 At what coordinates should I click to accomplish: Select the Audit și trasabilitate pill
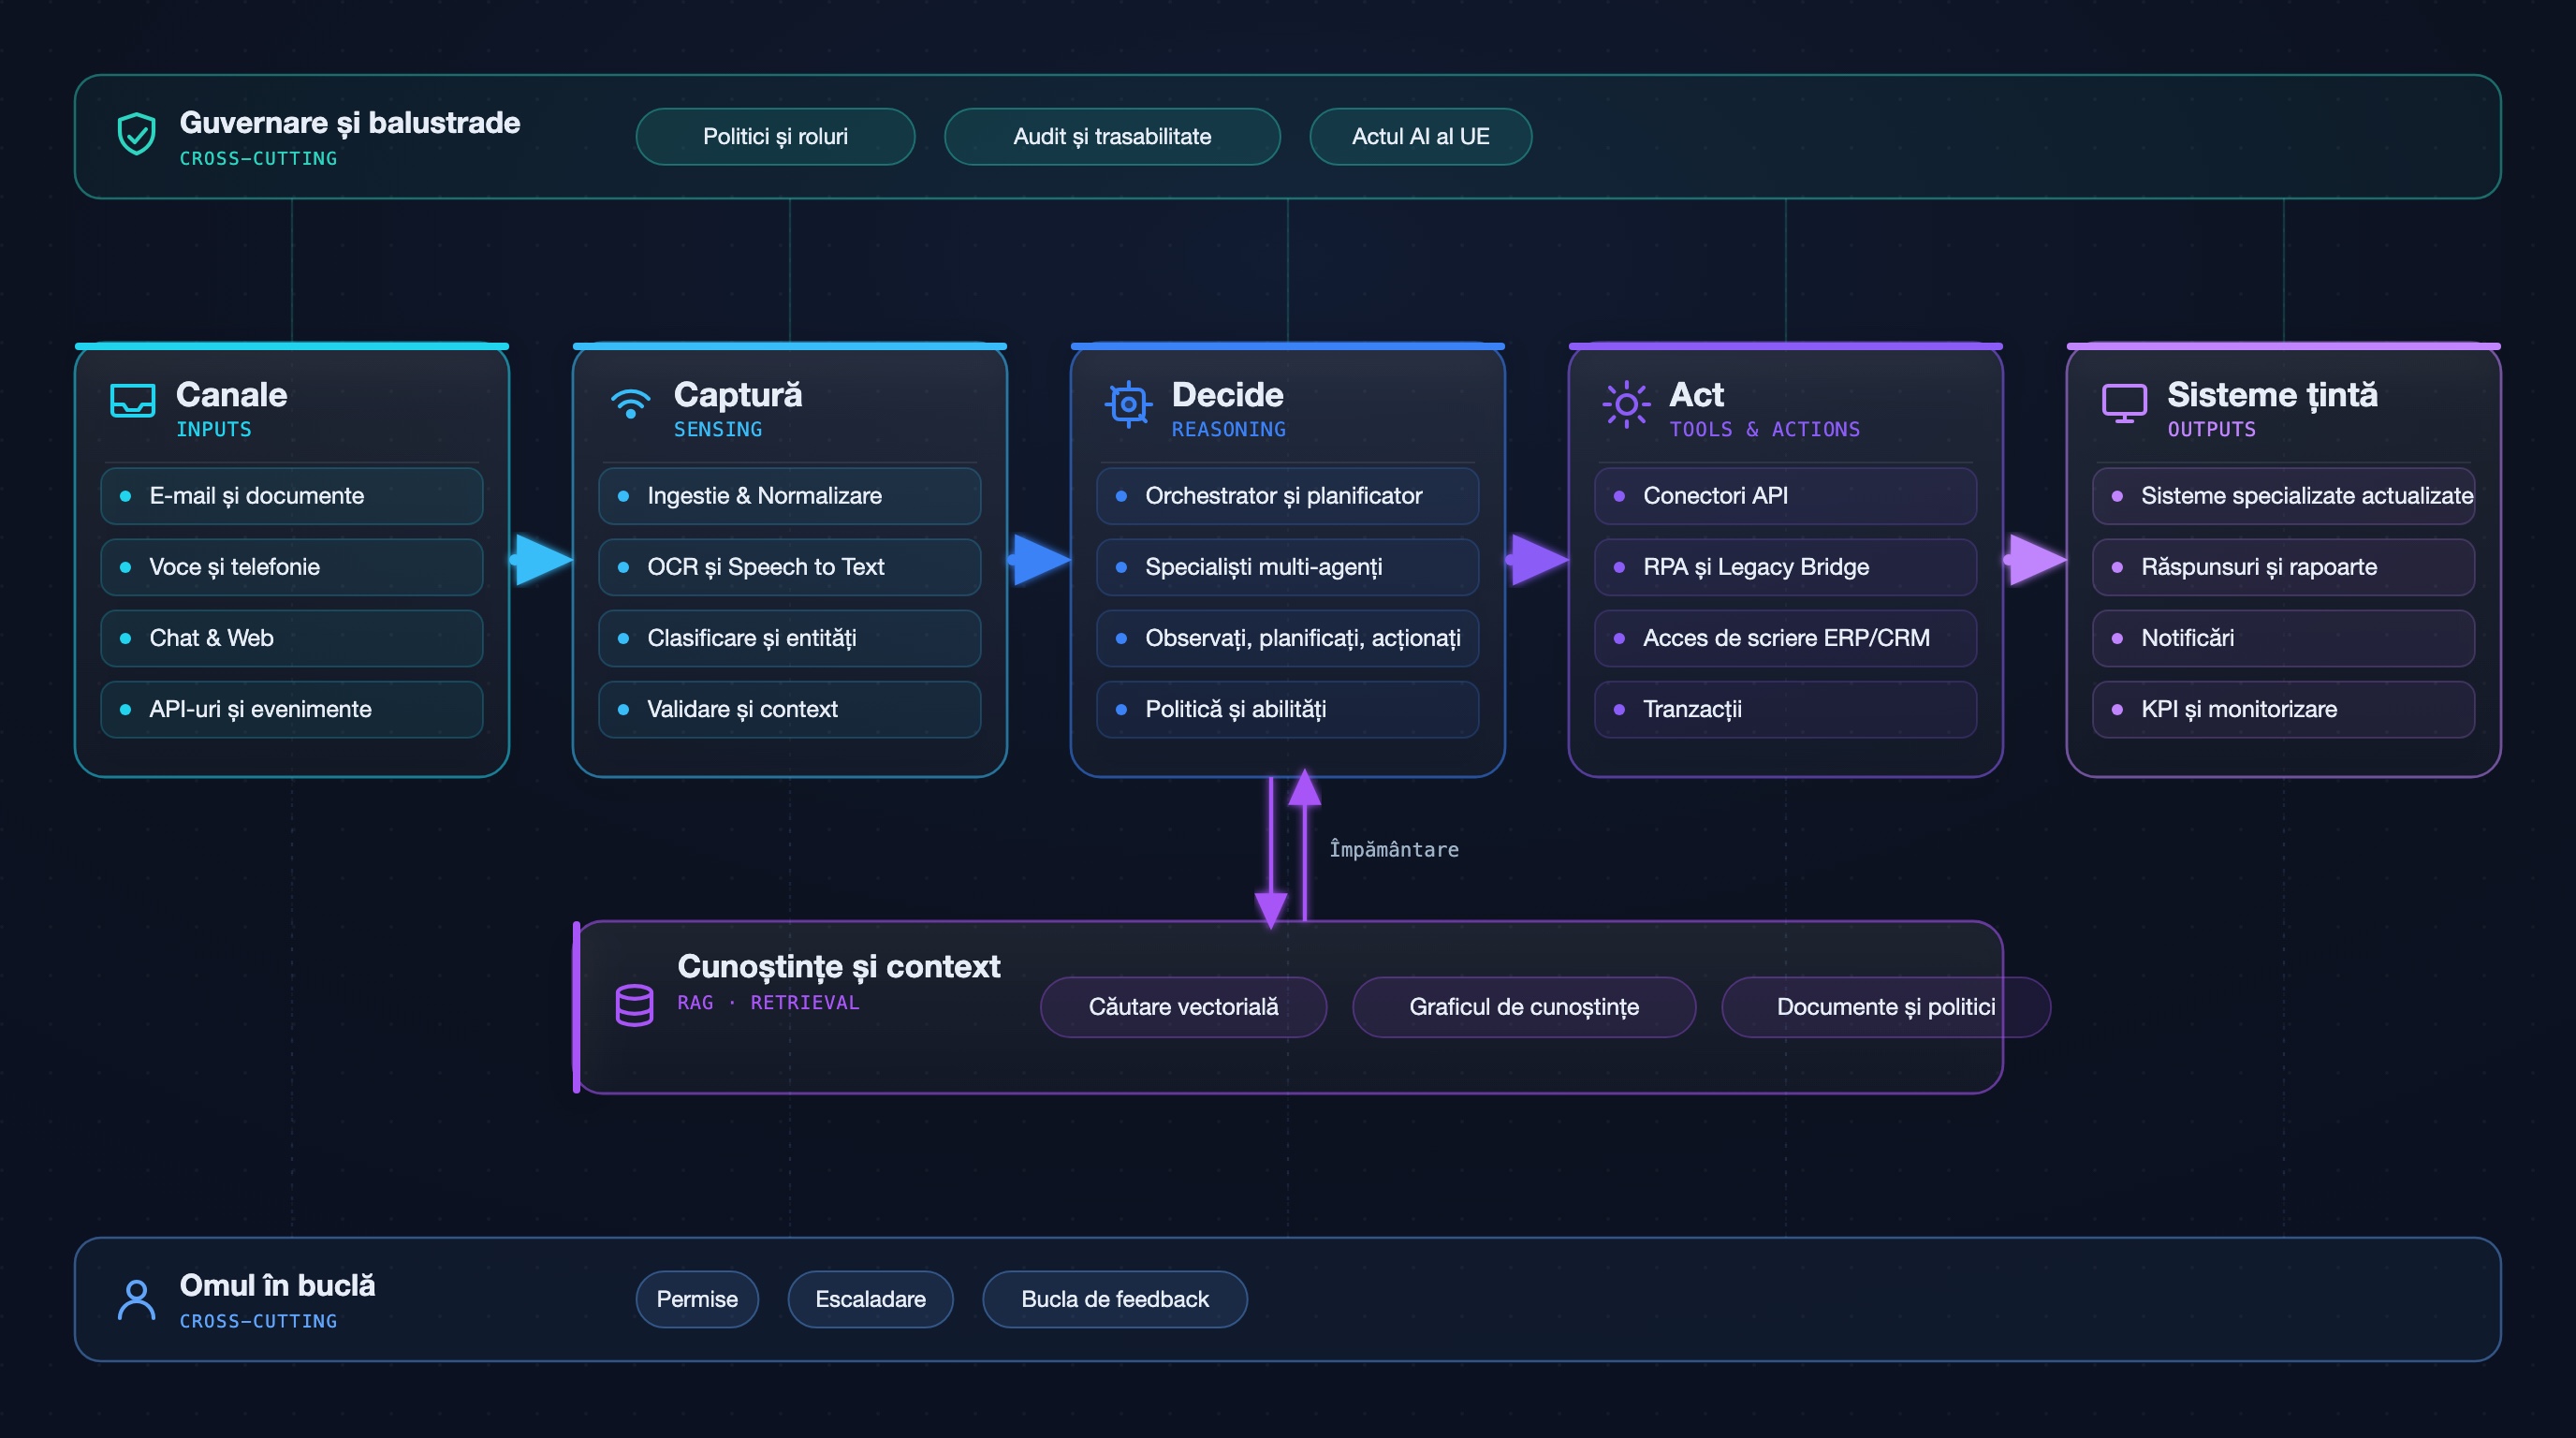(x=1112, y=137)
